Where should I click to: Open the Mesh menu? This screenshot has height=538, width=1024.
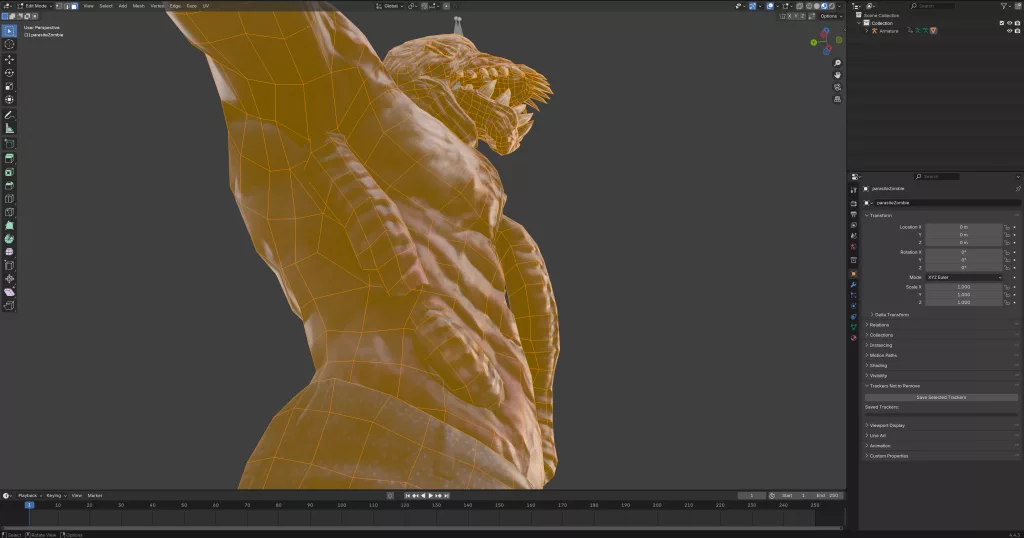coord(138,6)
